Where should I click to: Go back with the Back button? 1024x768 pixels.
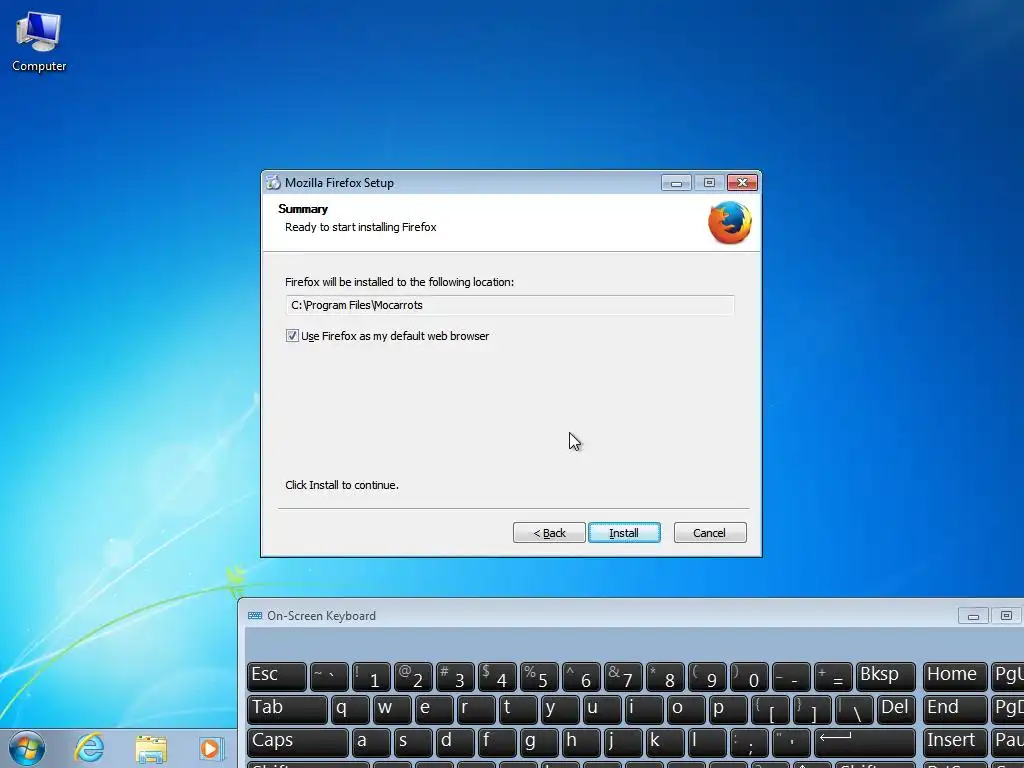pyautogui.click(x=549, y=533)
